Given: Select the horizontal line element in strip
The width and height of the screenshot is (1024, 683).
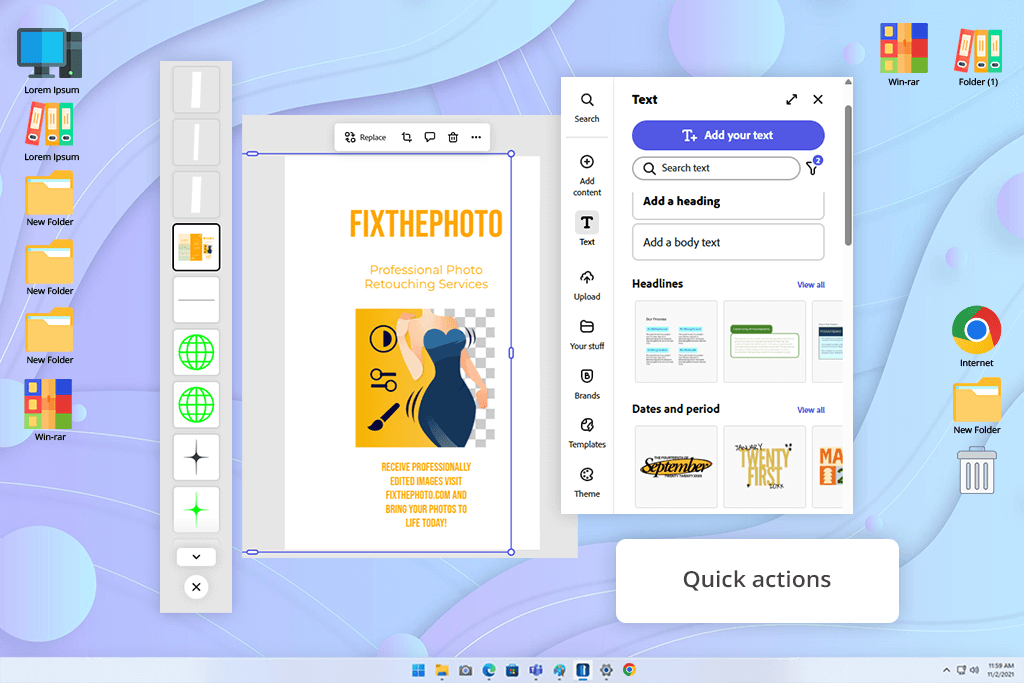Looking at the screenshot, I should coord(196,300).
